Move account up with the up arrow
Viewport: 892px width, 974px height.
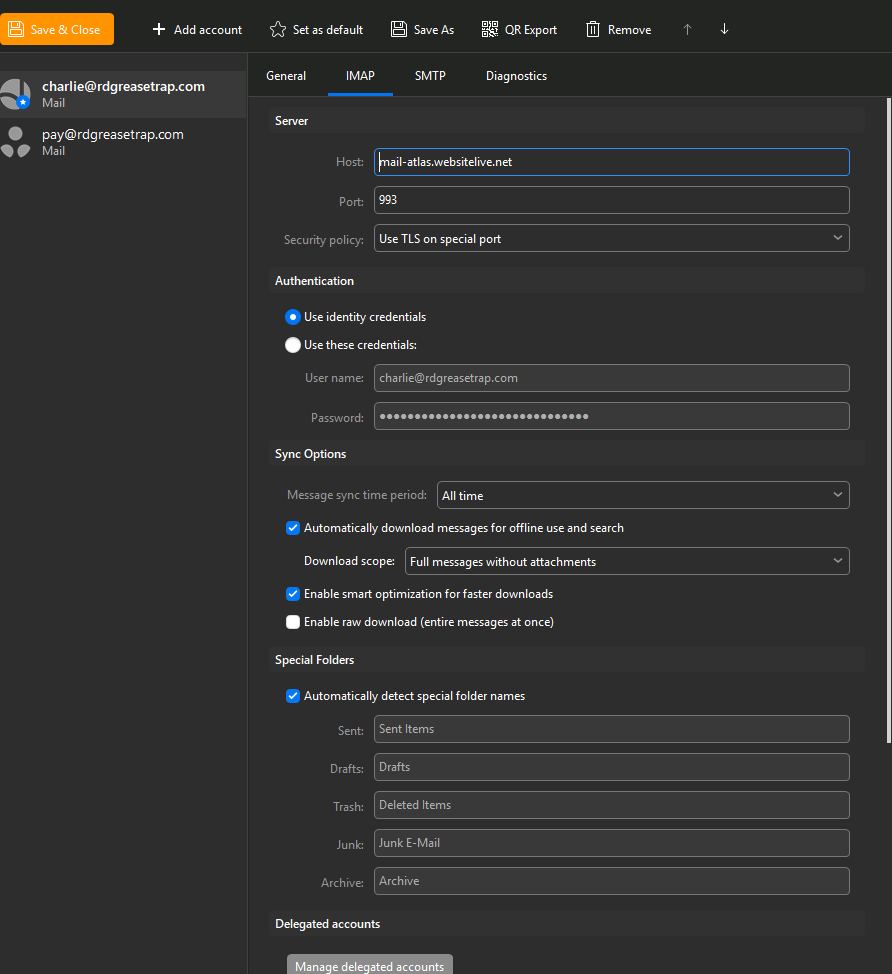[687, 29]
